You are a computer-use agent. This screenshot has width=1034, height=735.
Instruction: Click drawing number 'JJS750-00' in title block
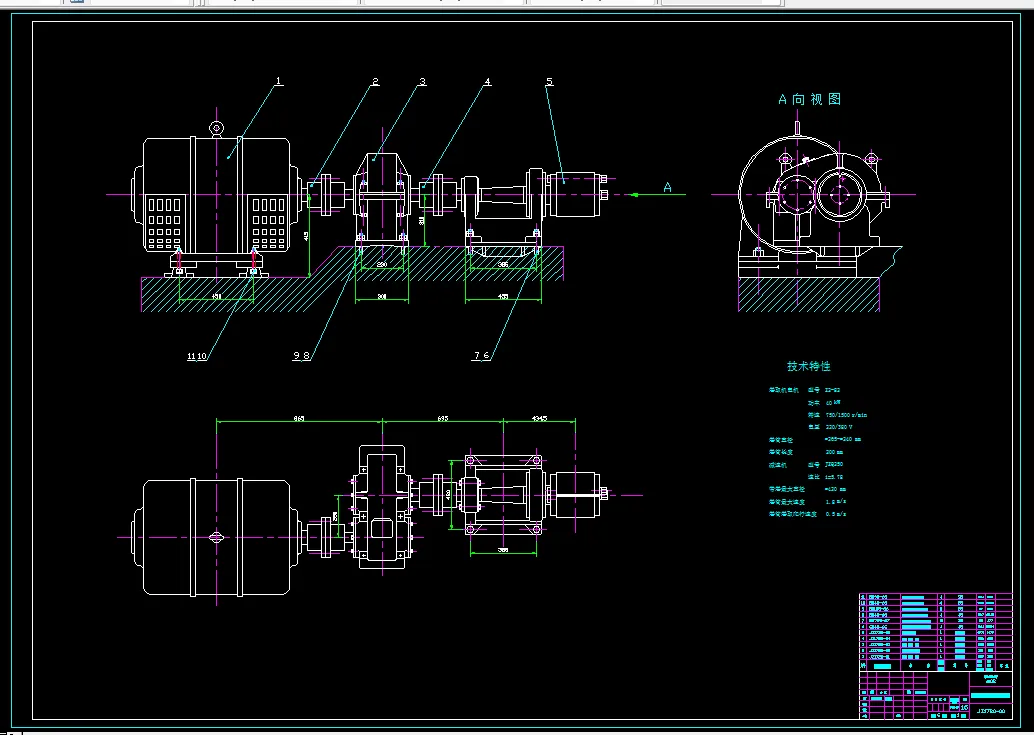991,711
